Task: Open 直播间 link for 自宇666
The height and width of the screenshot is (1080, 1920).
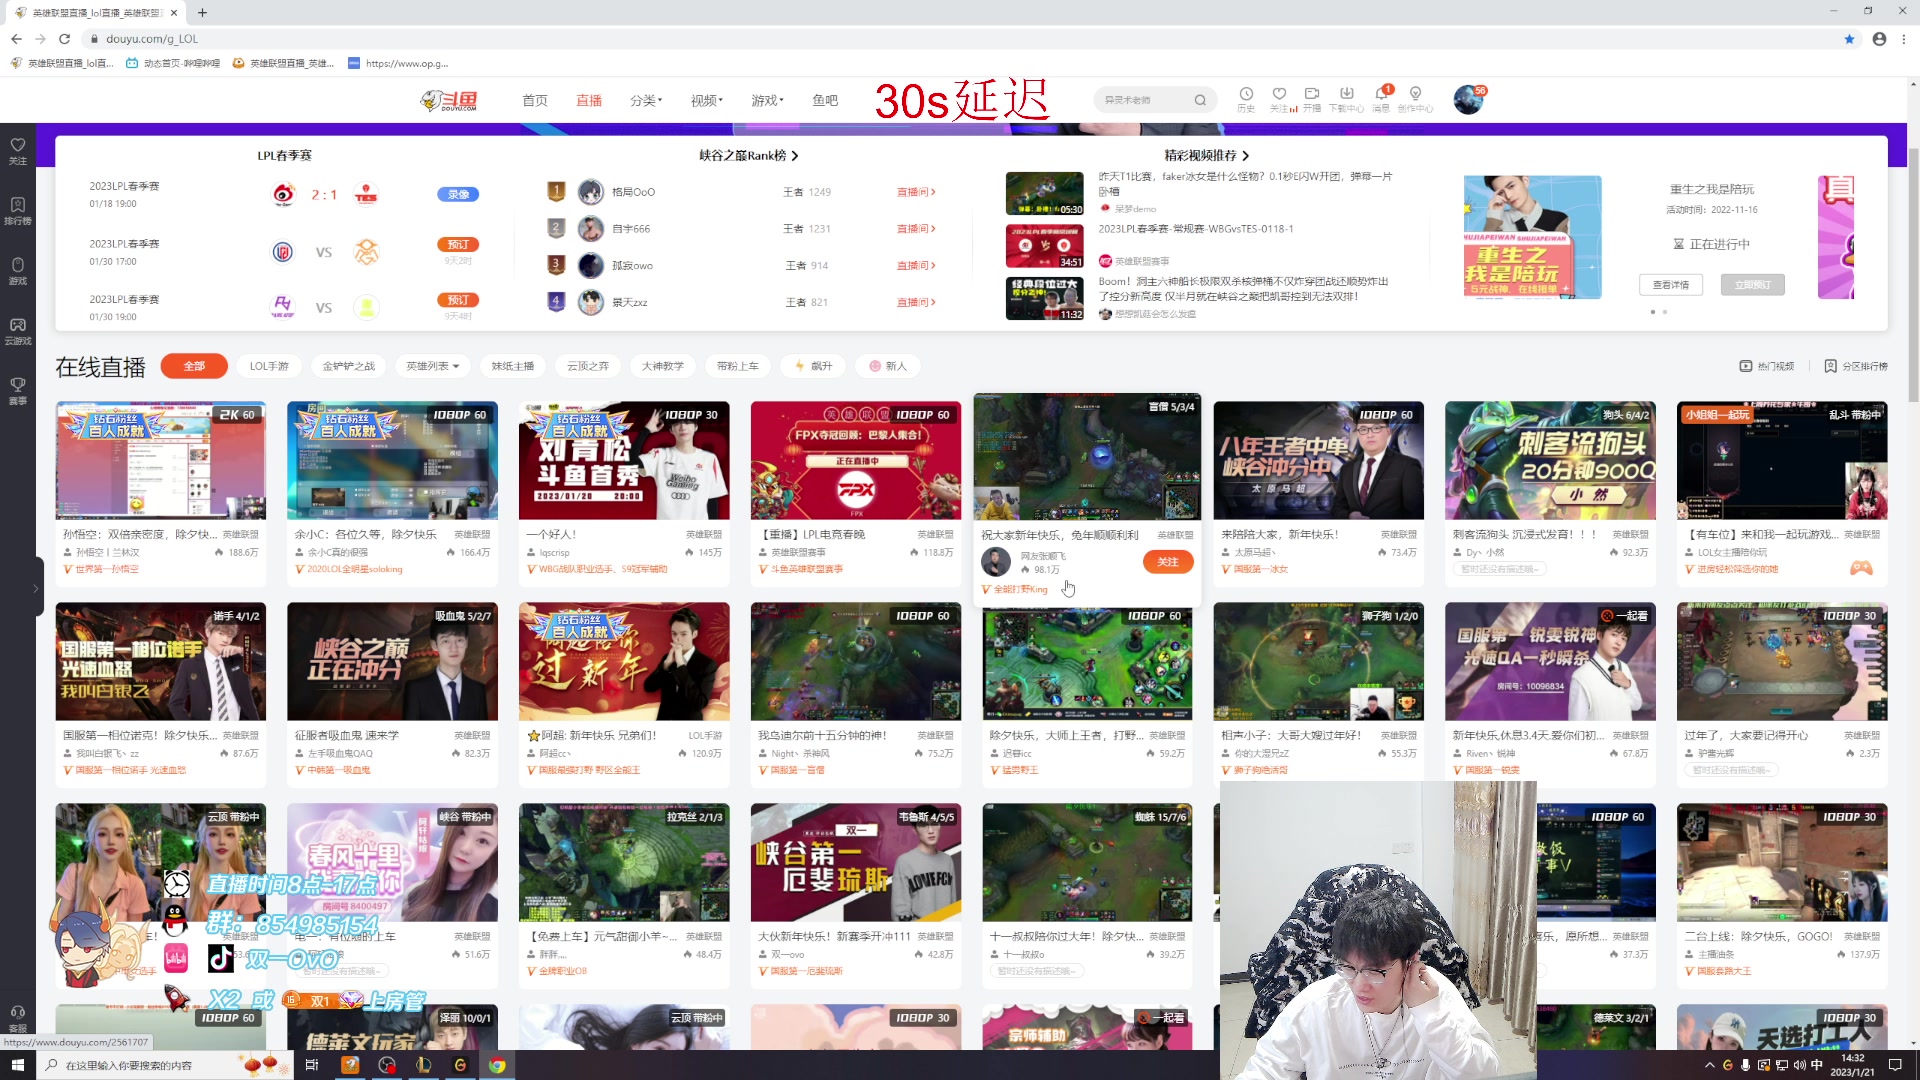Action: coord(915,229)
